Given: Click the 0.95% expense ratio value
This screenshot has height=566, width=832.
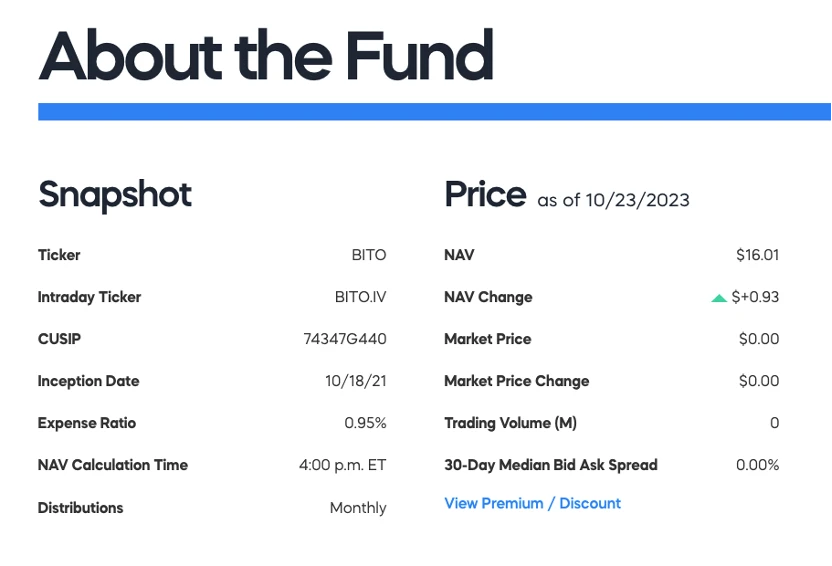Looking at the screenshot, I should (365, 423).
